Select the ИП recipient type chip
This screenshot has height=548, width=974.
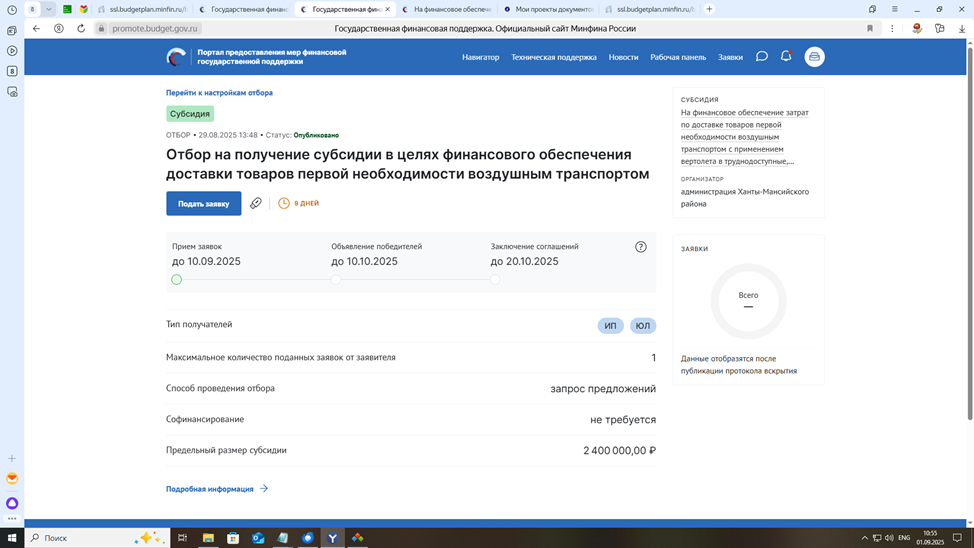pos(610,326)
